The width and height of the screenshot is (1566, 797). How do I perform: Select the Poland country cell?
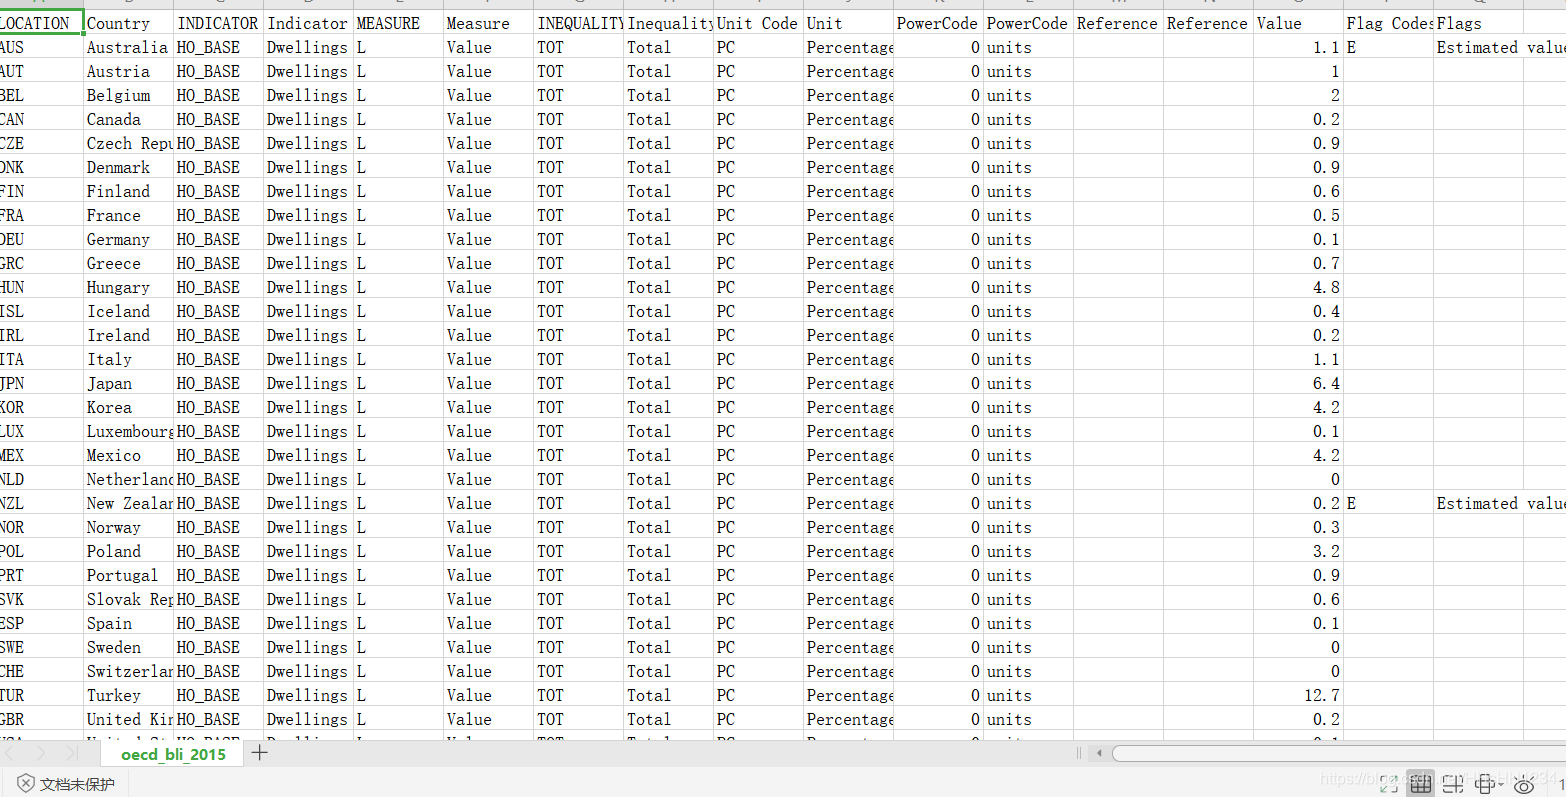coord(128,551)
